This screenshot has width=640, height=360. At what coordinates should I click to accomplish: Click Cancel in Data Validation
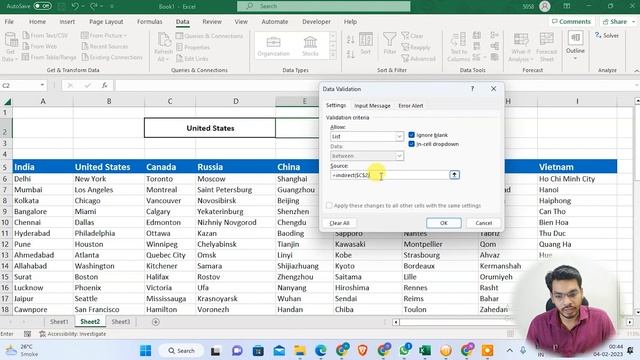click(x=484, y=223)
